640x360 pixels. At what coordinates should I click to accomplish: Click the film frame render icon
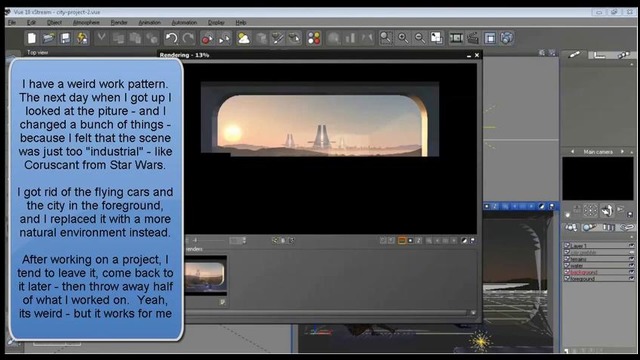456,38
